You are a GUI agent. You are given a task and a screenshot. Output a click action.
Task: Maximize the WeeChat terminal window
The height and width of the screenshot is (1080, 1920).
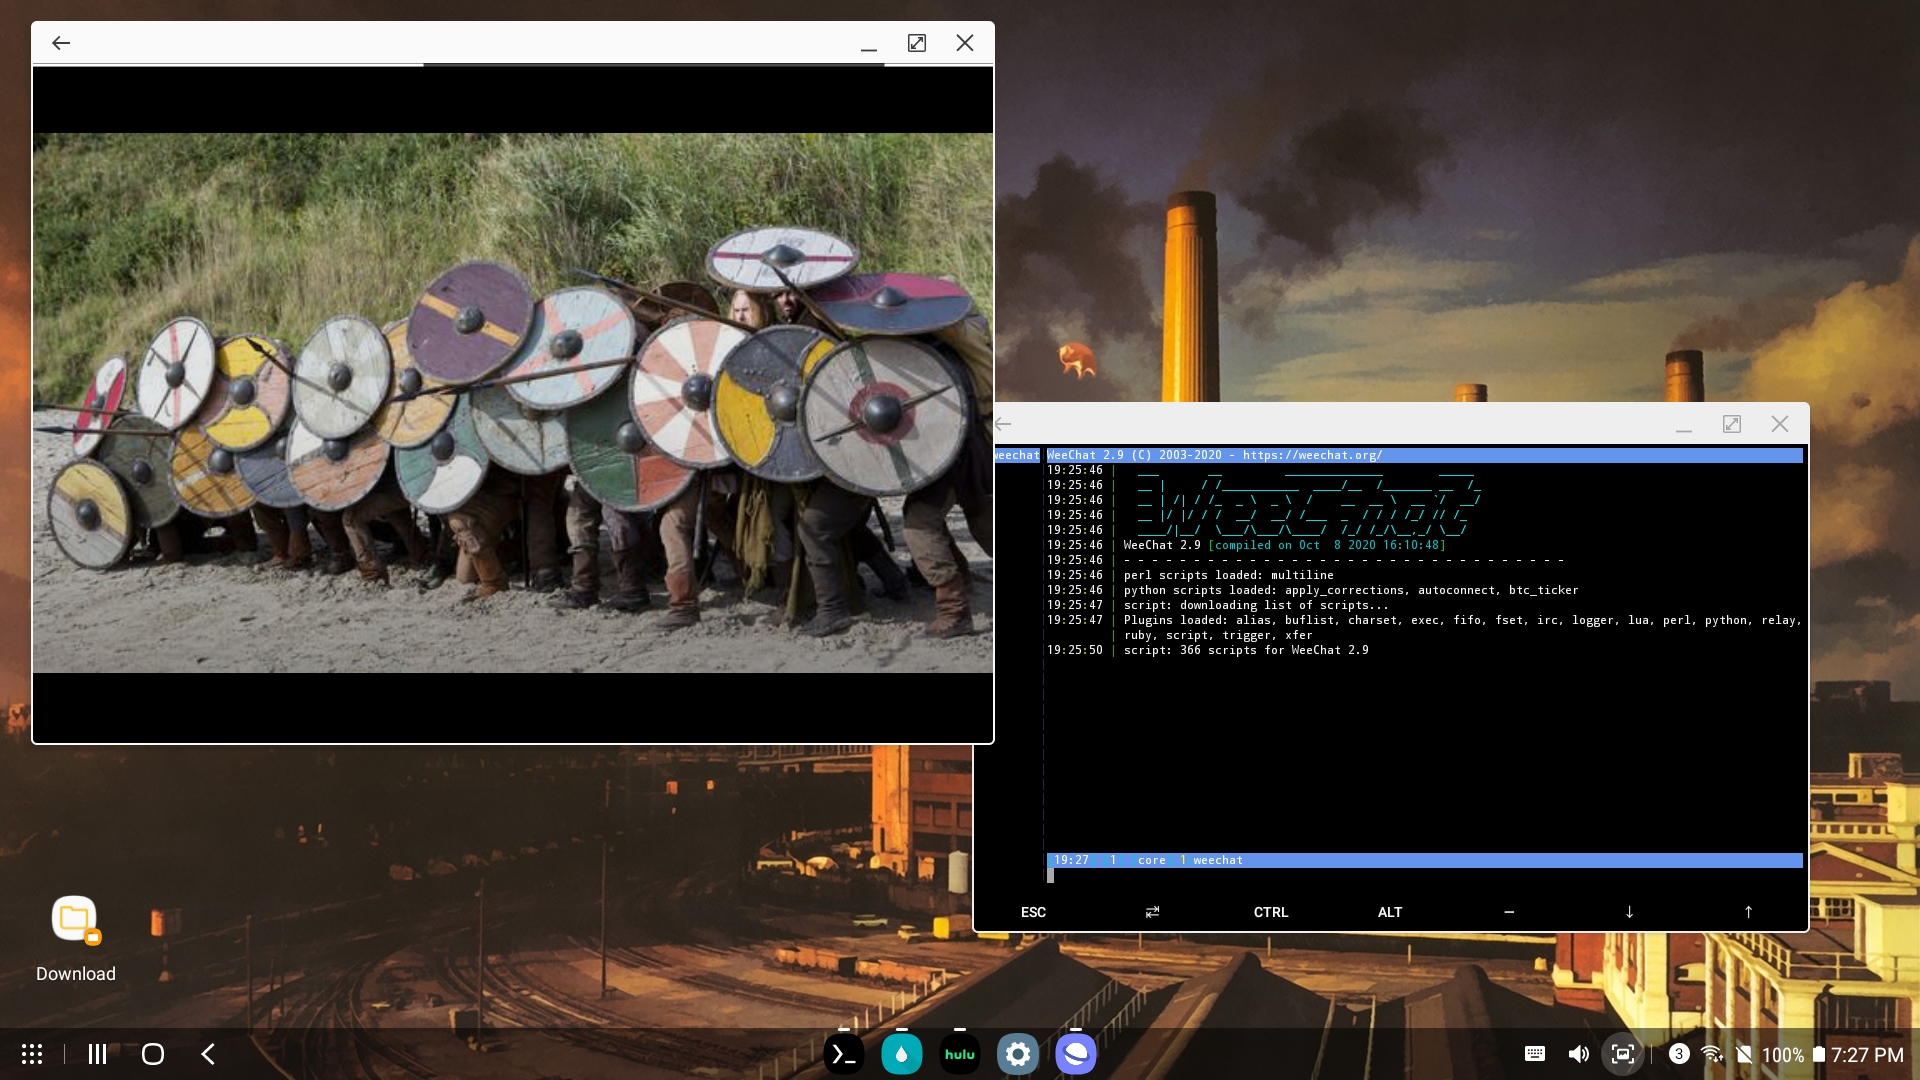(1732, 424)
